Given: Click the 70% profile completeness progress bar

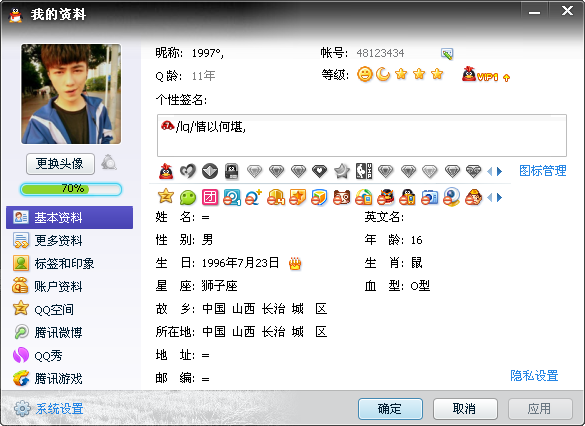Looking at the screenshot, I should [71, 189].
